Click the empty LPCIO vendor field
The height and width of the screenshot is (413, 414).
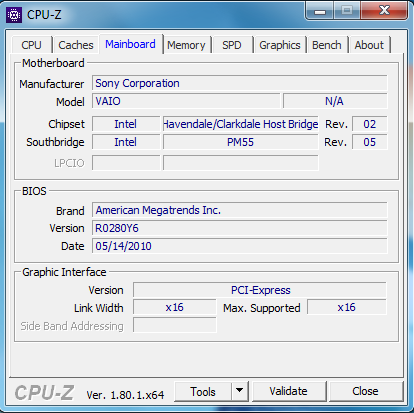pyautogui.click(x=126, y=163)
